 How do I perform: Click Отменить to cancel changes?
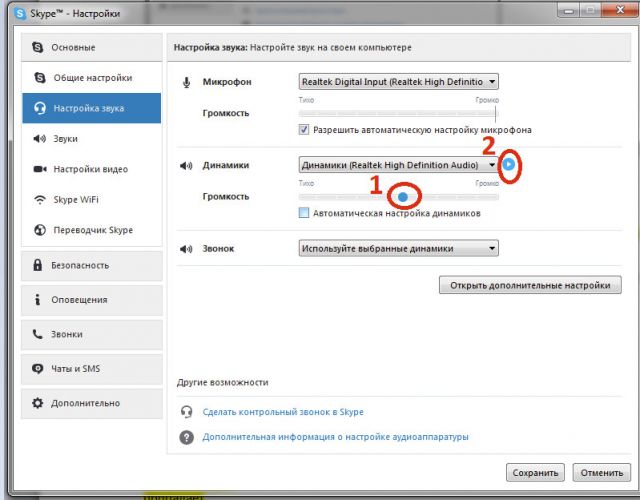[x=602, y=473]
